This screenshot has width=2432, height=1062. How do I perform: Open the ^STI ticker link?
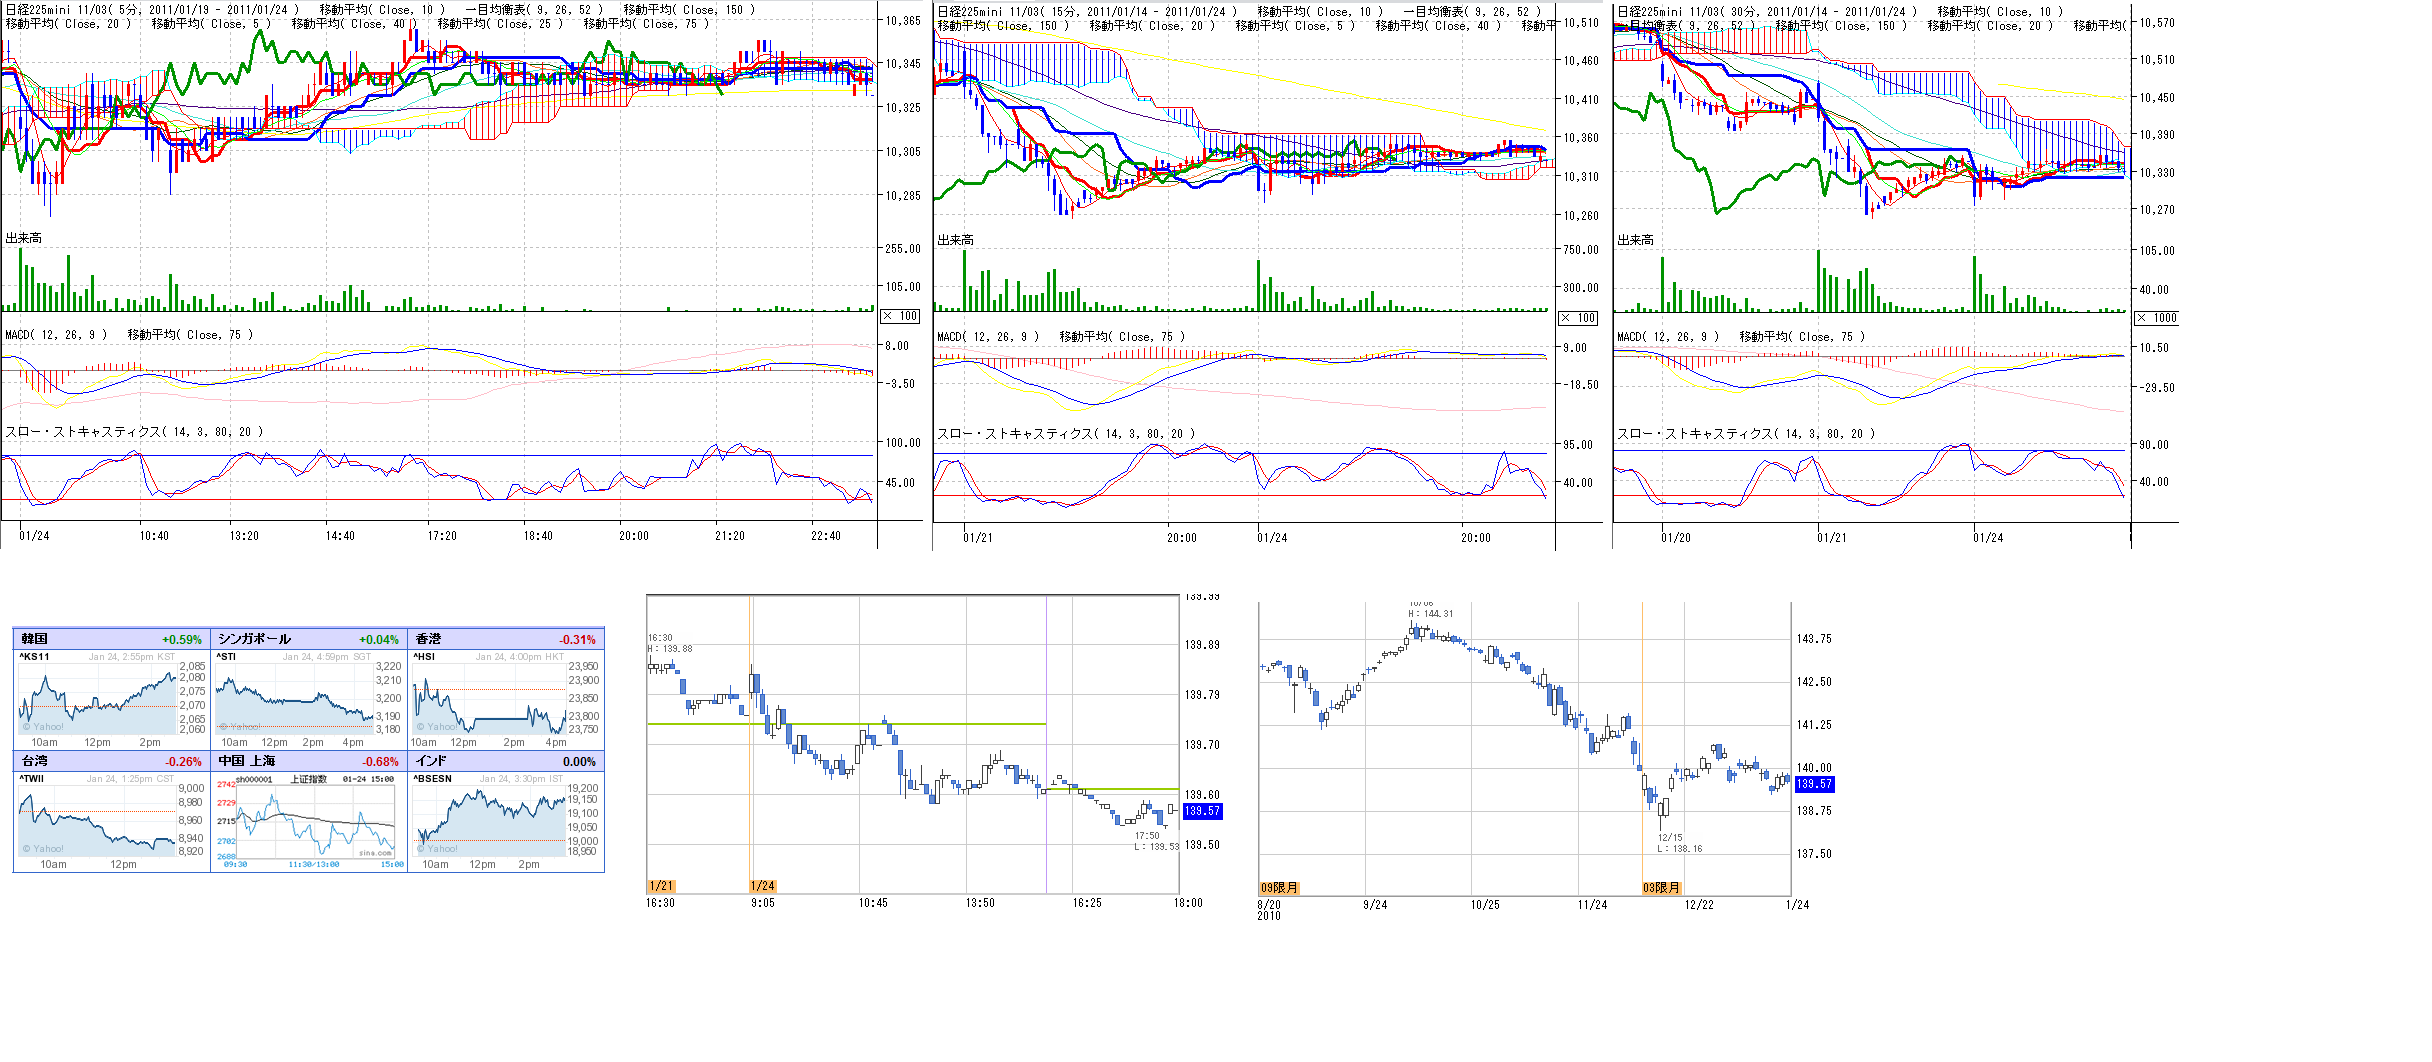point(226,657)
